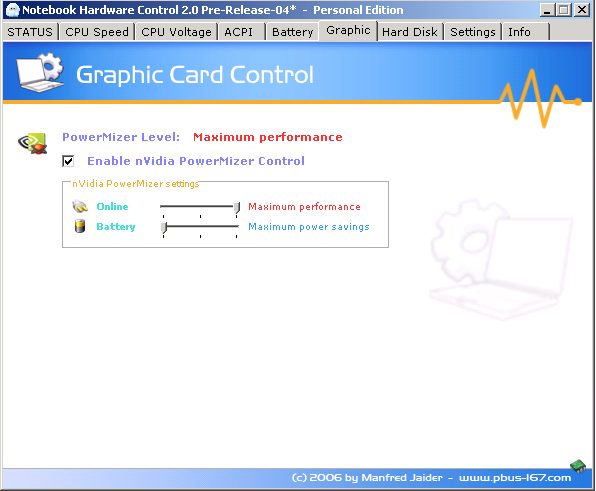Click the Online PowerMizer slider thumb
The width and height of the screenshot is (596, 491).
coord(237,207)
